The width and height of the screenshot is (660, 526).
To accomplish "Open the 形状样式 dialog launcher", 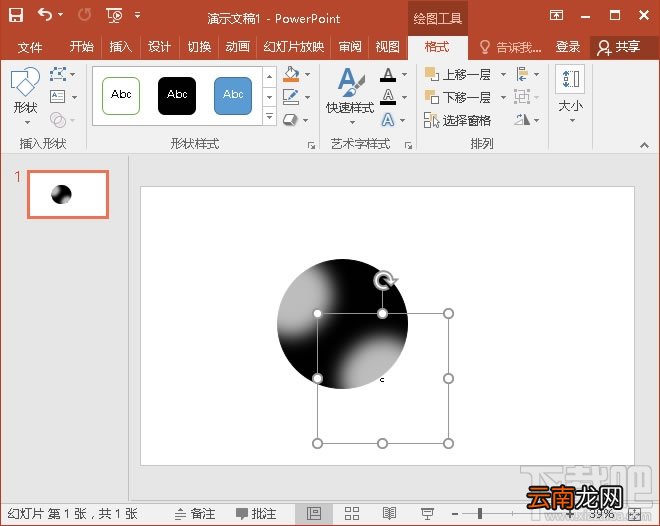I will pos(311,146).
